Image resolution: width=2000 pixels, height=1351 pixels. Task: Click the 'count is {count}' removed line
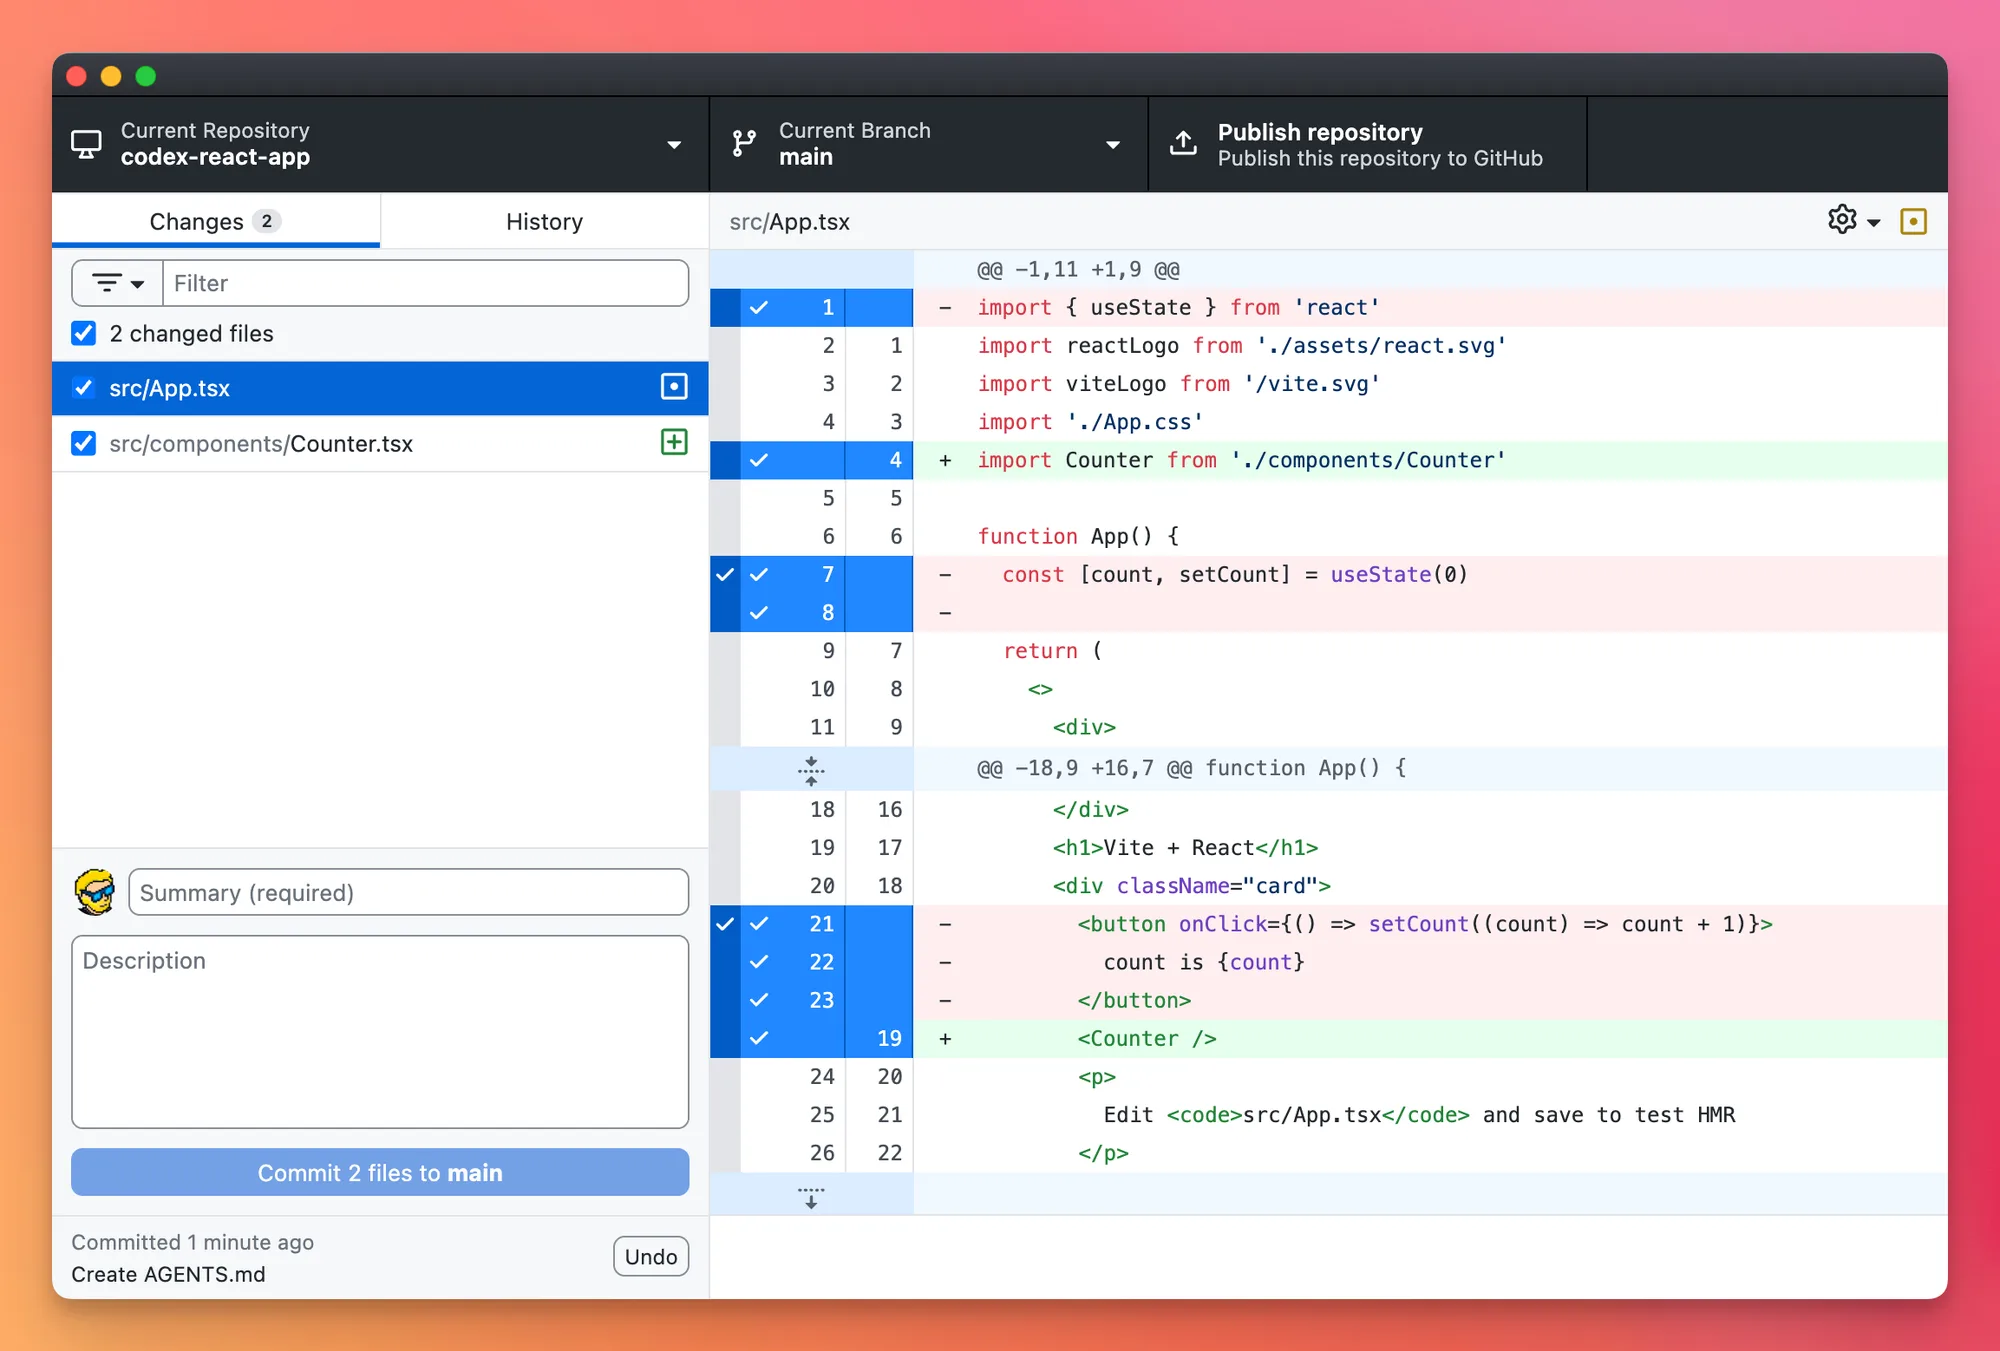(x=1204, y=962)
